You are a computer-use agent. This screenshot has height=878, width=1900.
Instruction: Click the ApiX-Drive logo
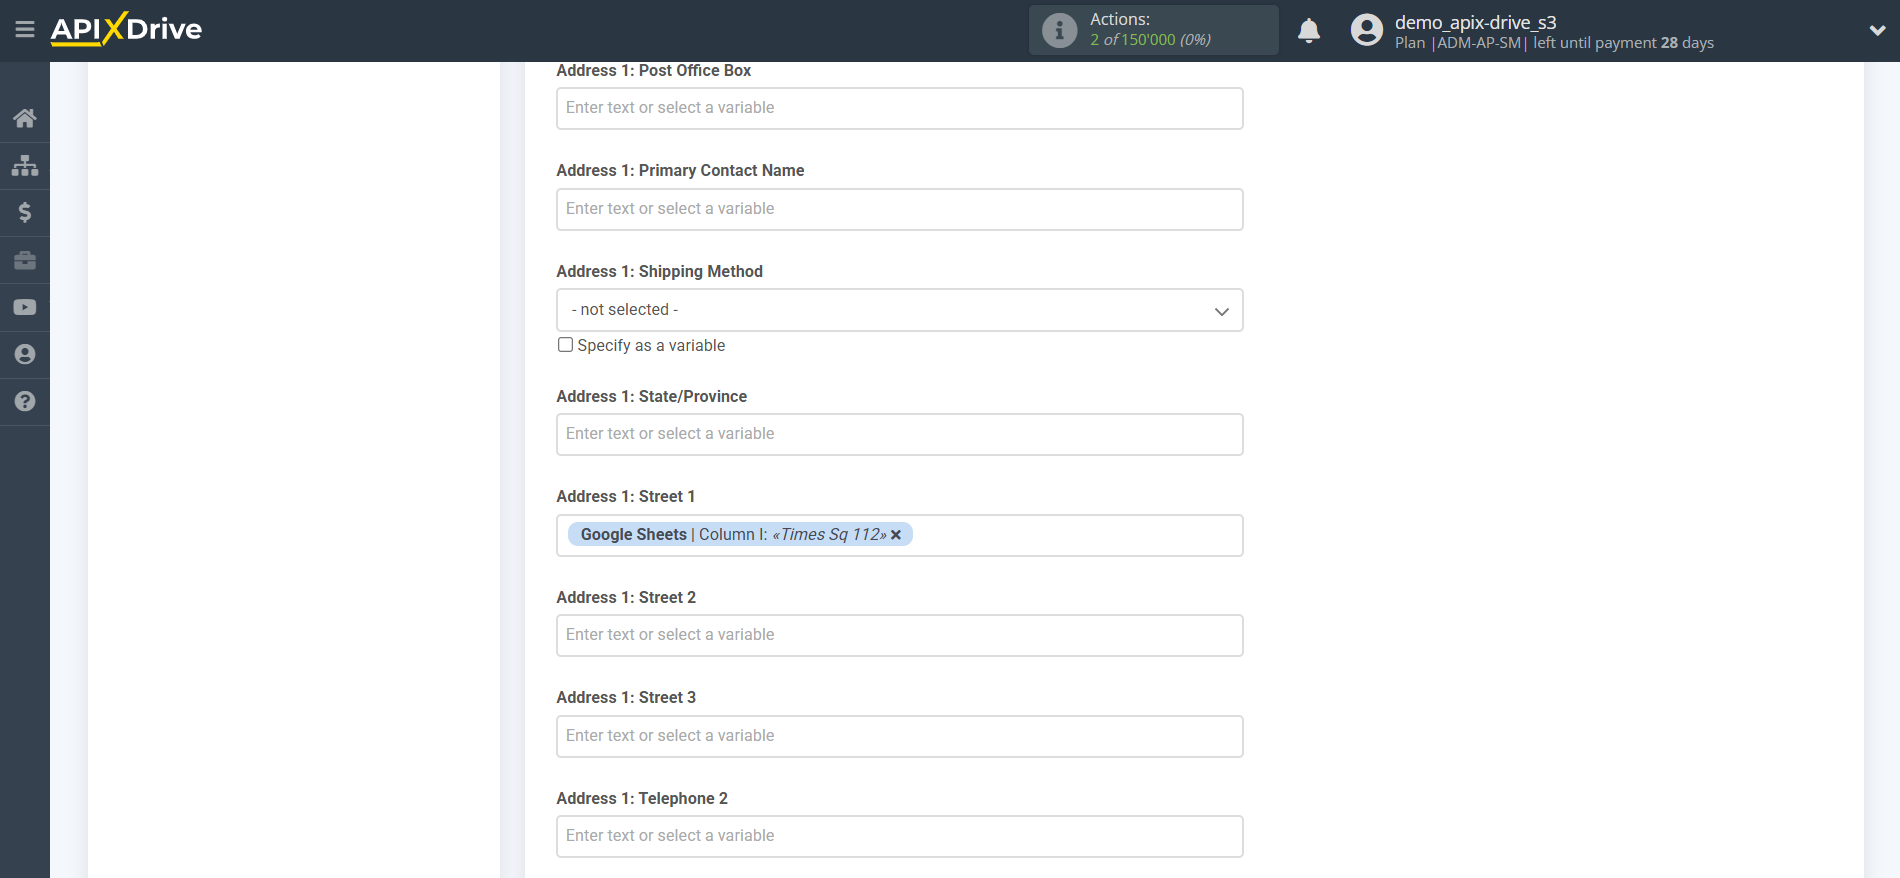click(x=126, y=29)
